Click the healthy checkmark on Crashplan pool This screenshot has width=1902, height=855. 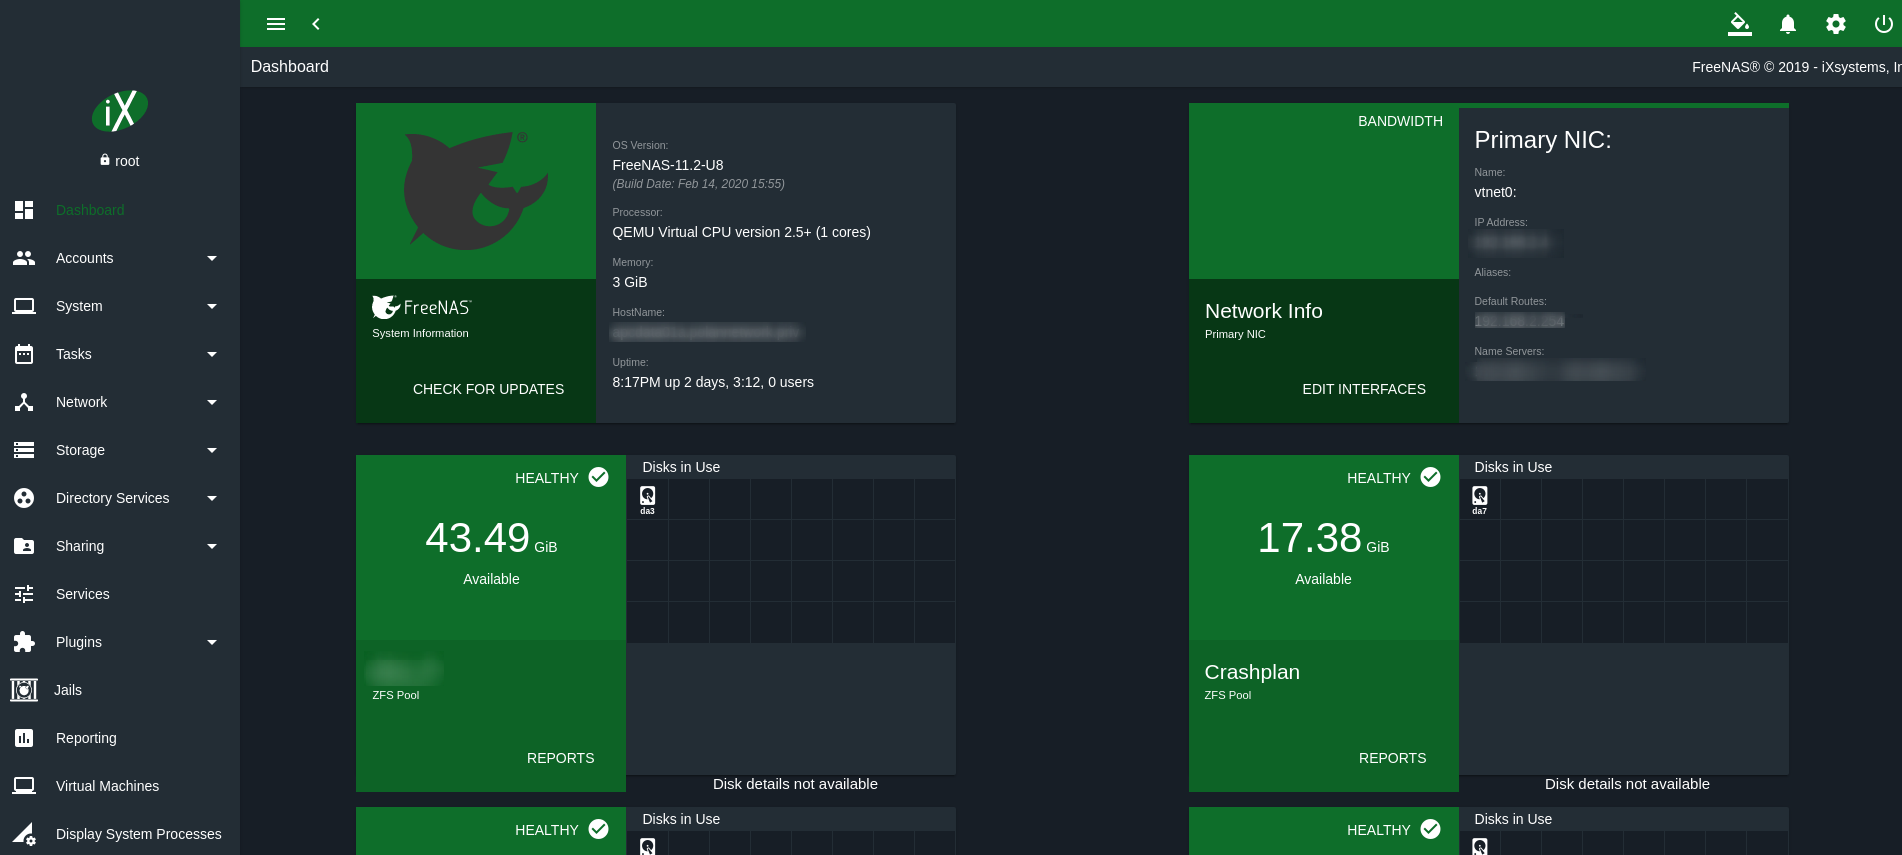click(1431, 477)
